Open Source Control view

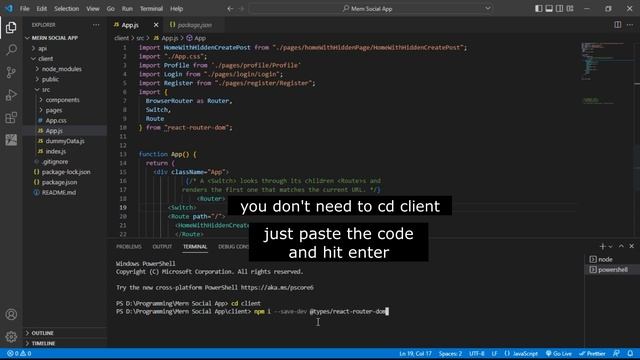coord(11,72)
